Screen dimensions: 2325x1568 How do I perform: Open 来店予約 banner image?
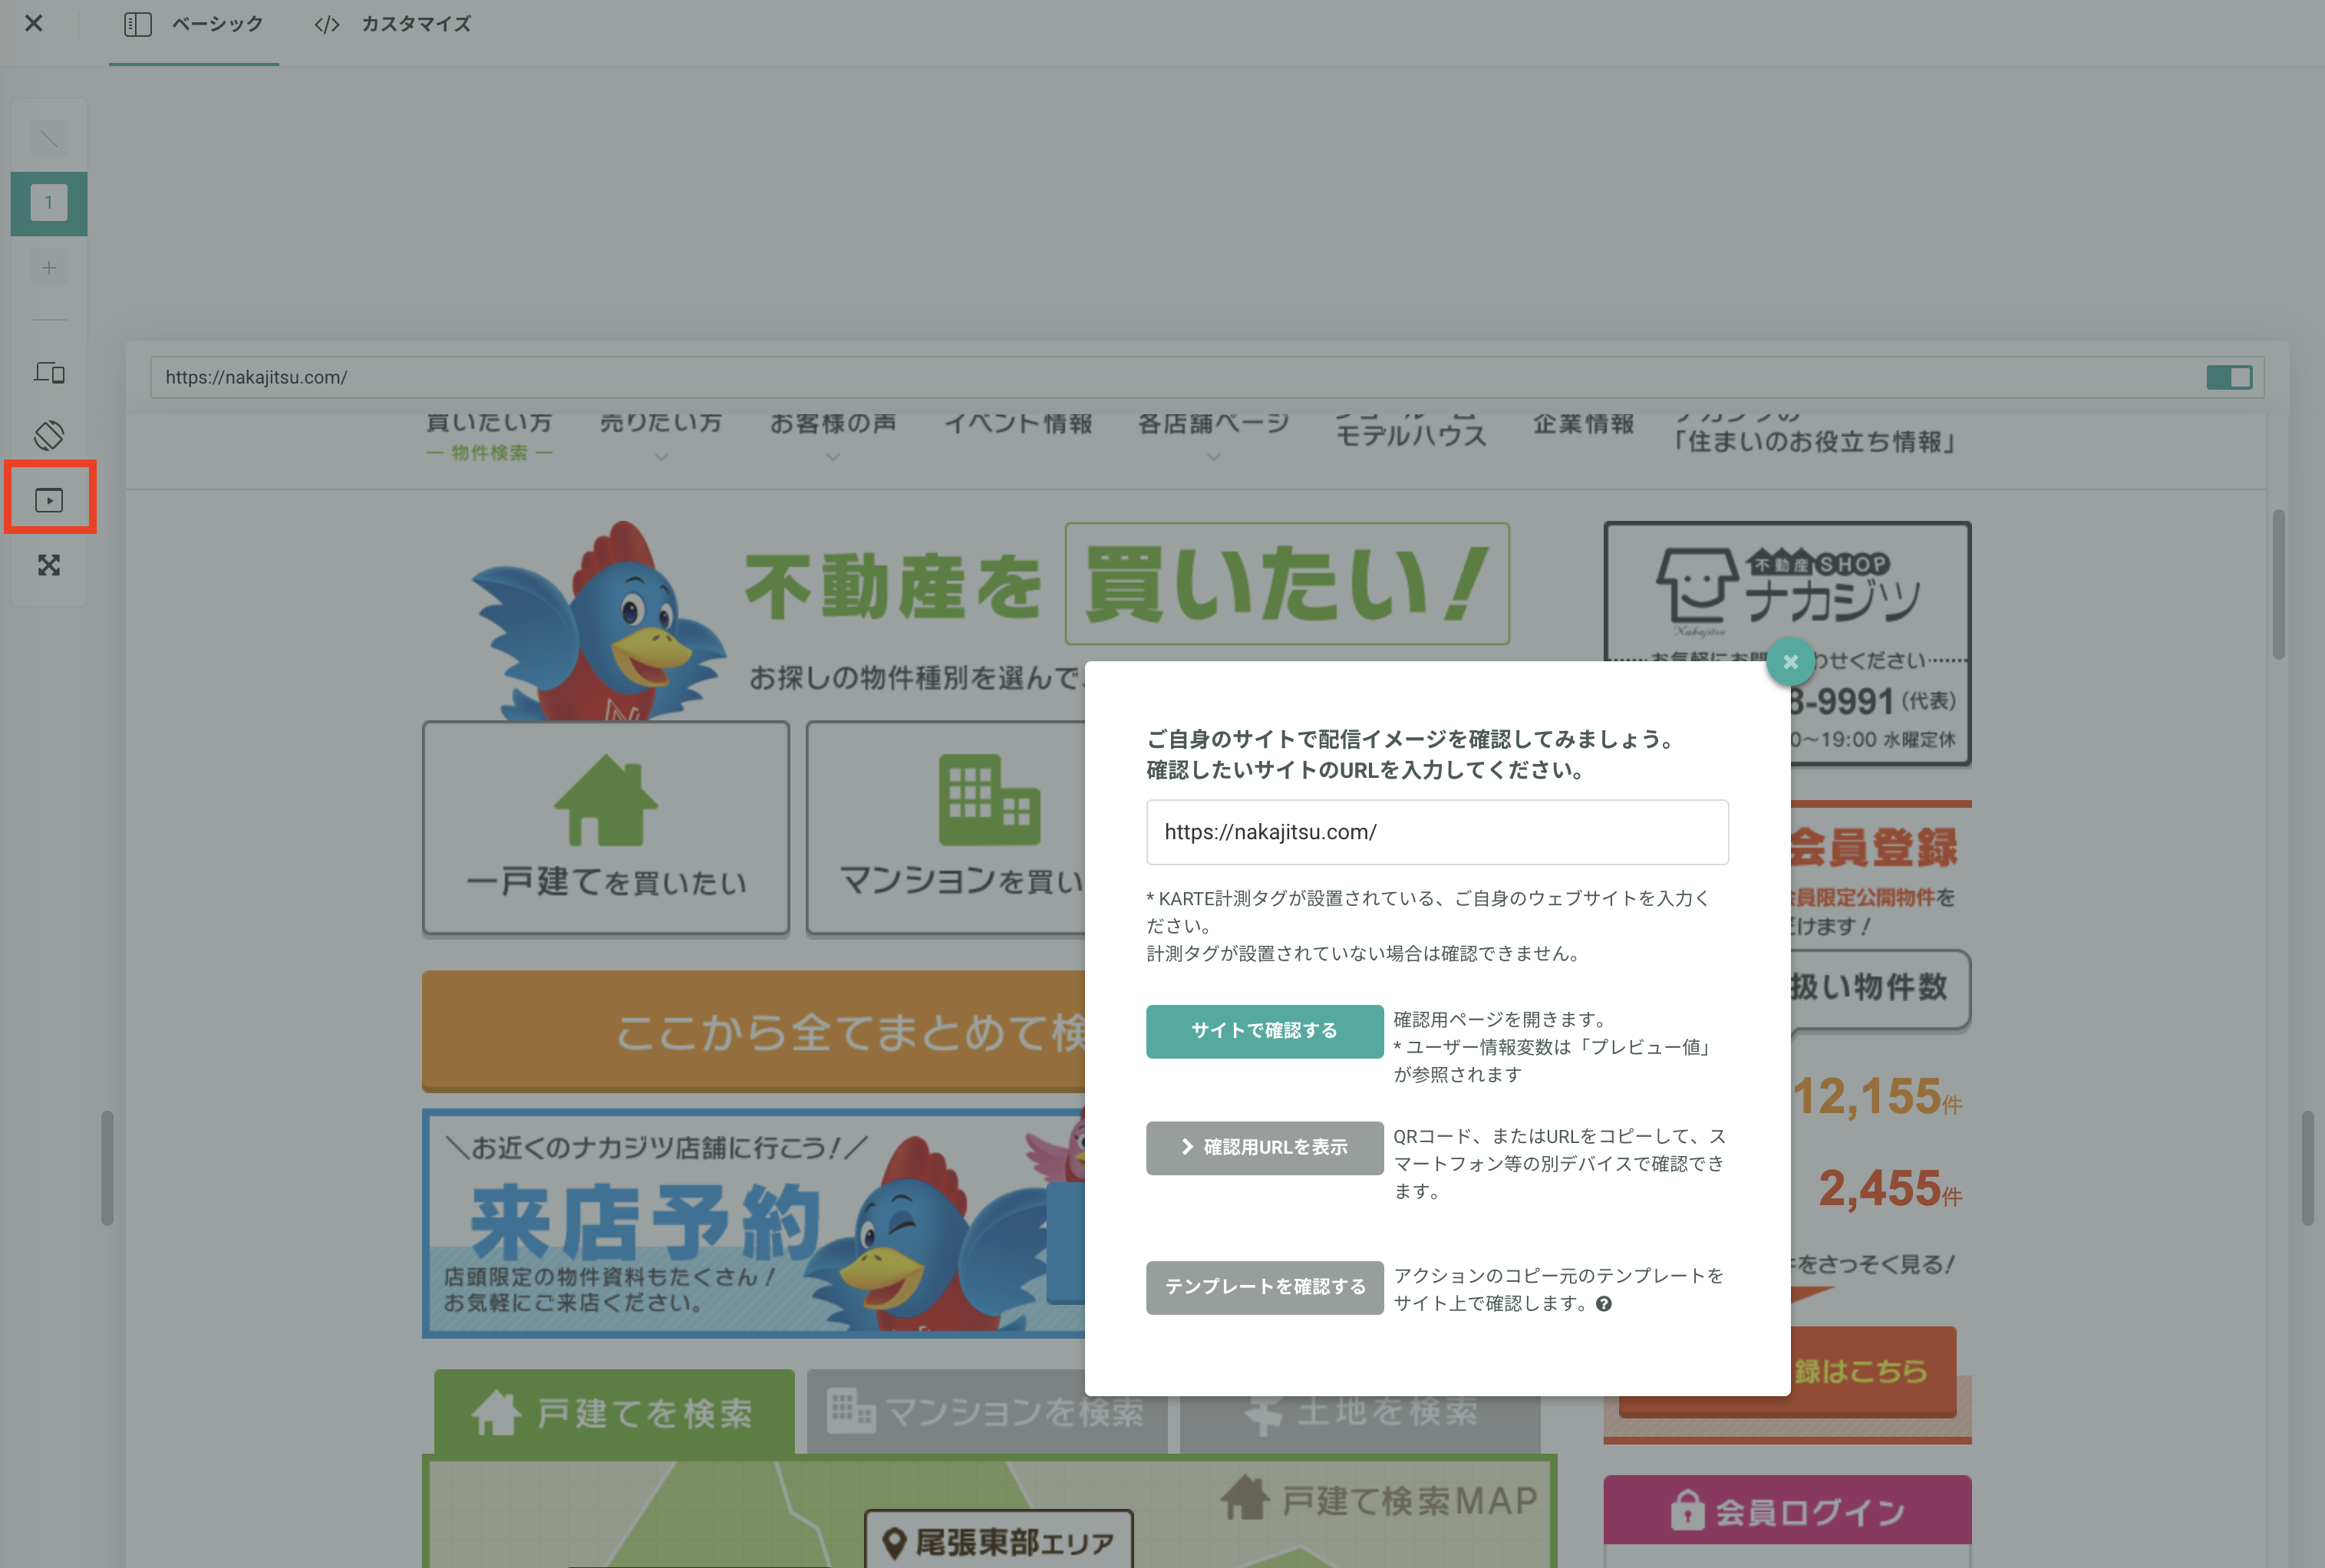(x=754, y=1222)
